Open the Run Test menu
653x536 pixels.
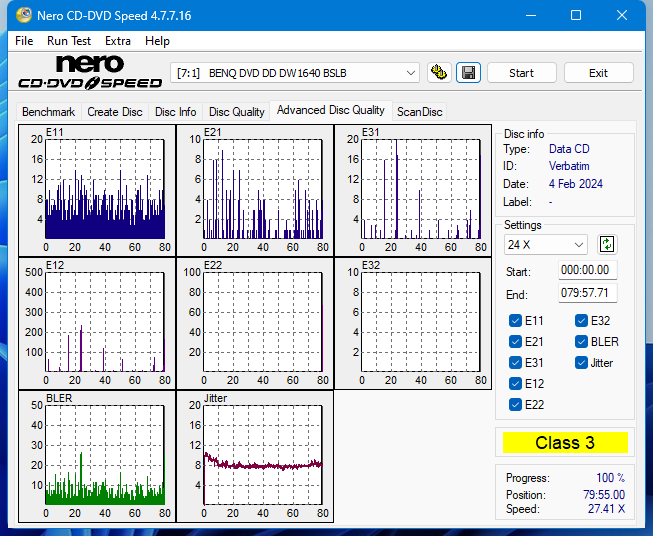[69, 41]
